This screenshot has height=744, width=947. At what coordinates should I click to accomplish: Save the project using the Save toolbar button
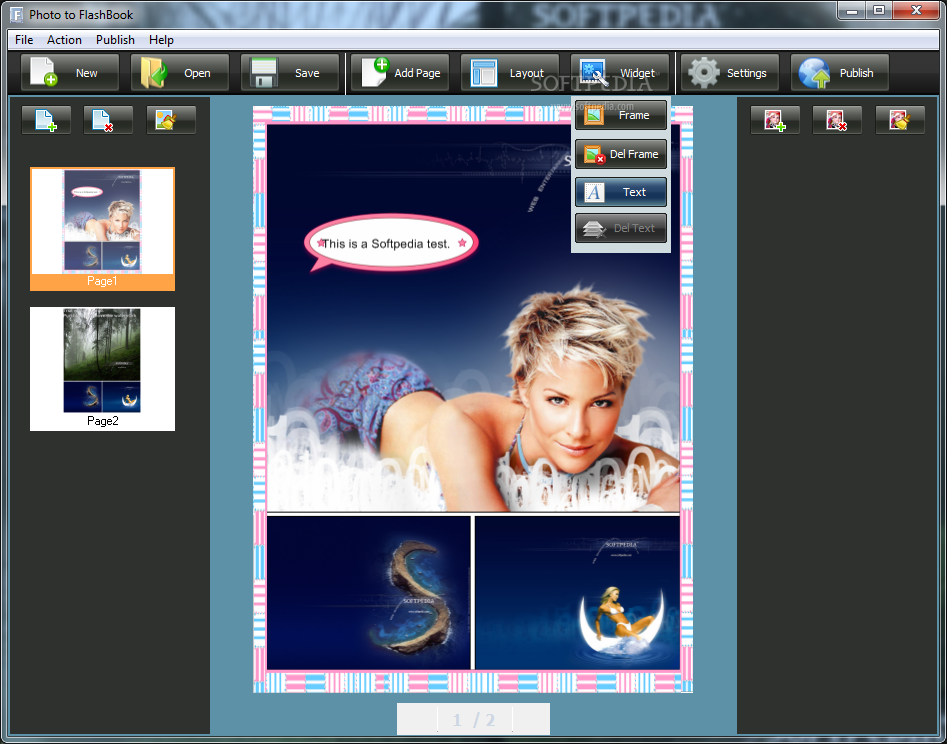click(x=290, y=73)
